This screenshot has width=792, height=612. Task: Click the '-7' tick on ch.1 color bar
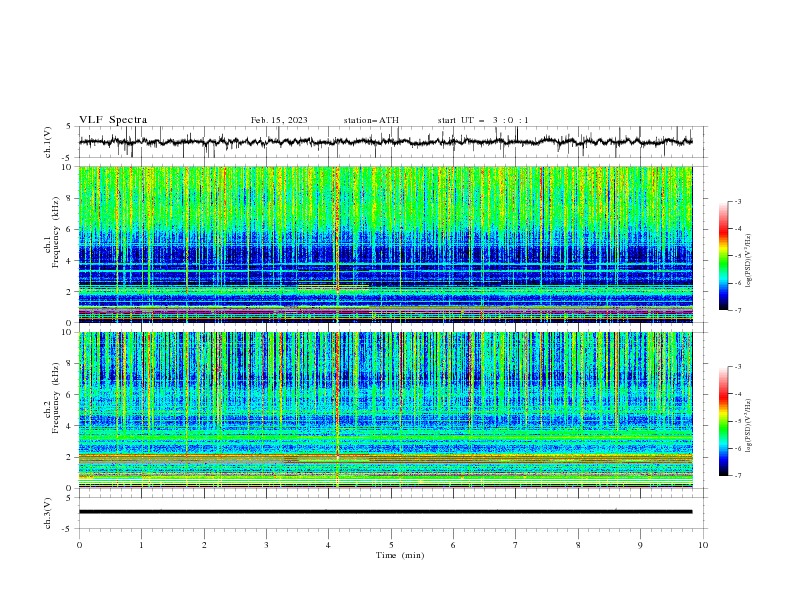click(738, 311)
